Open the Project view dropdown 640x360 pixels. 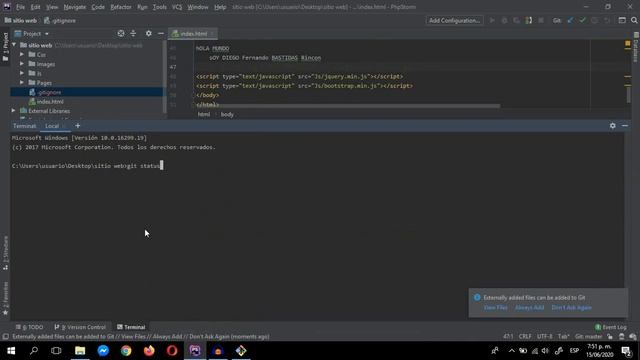pyautogui.click(x=32, y=33)
